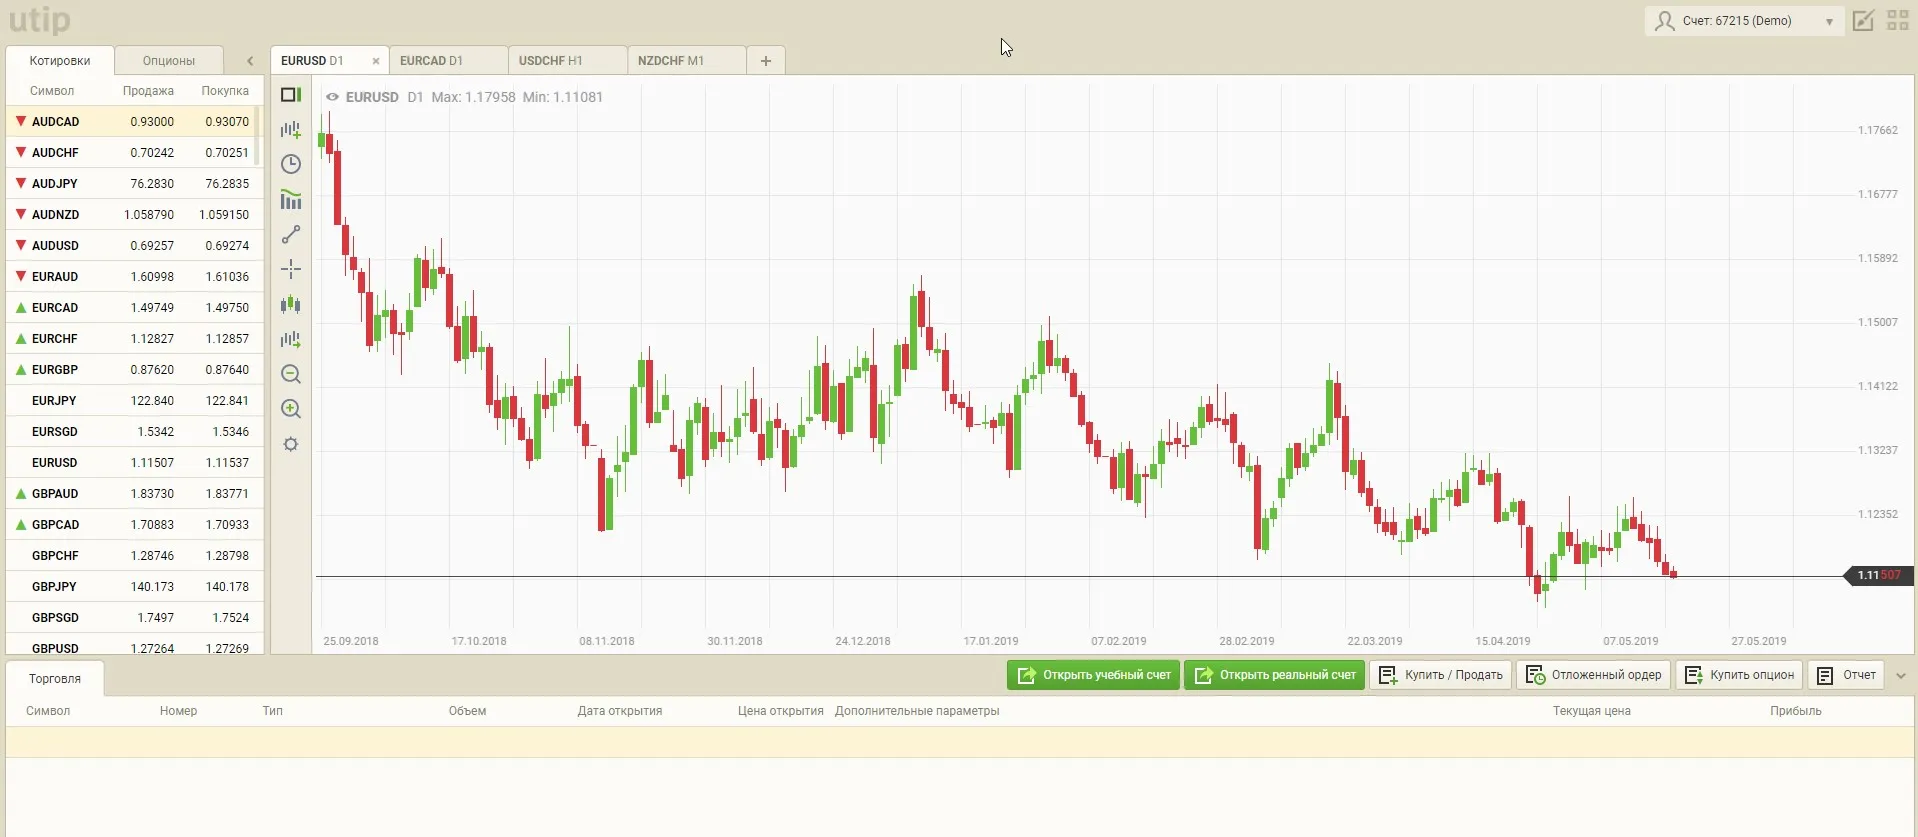Open chart settings gear icon
The image size is (1918, 837).
(291, 444)
